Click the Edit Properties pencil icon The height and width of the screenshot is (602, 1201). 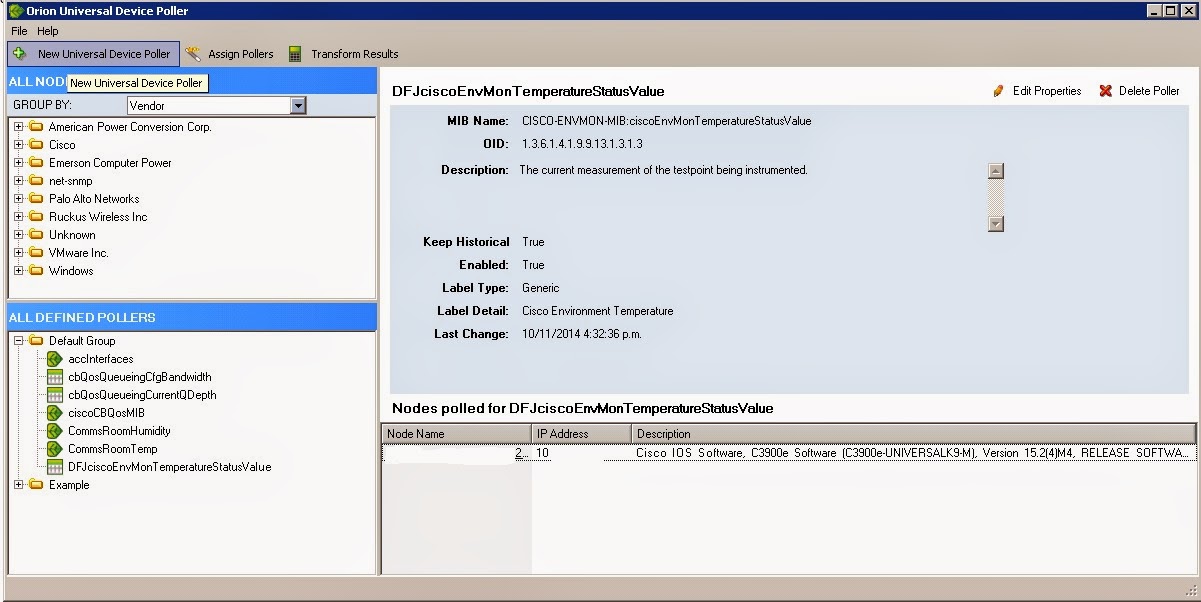click(x=998, y=91)
